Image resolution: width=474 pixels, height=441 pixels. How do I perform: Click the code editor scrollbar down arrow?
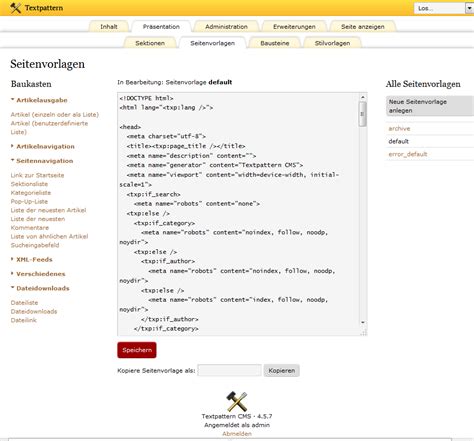(x=363, y=322)
